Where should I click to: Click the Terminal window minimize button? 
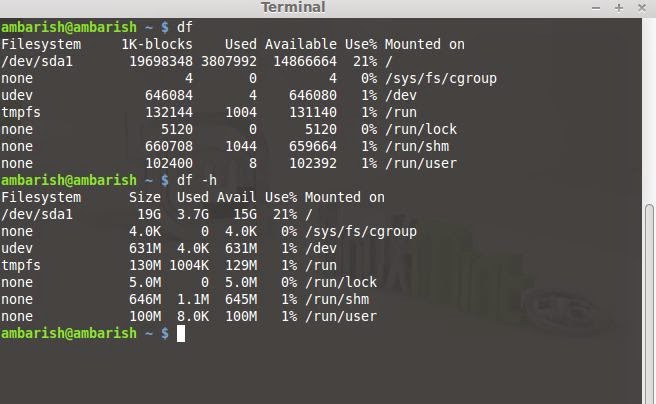pos(596,8)
